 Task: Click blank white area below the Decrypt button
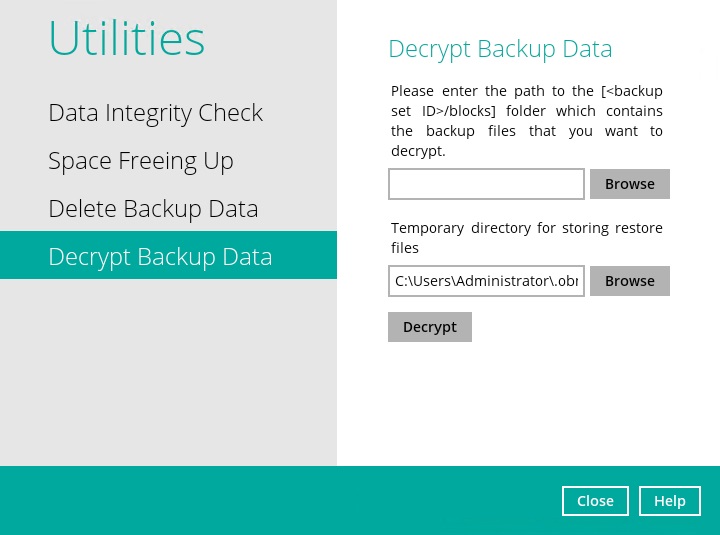528,400
